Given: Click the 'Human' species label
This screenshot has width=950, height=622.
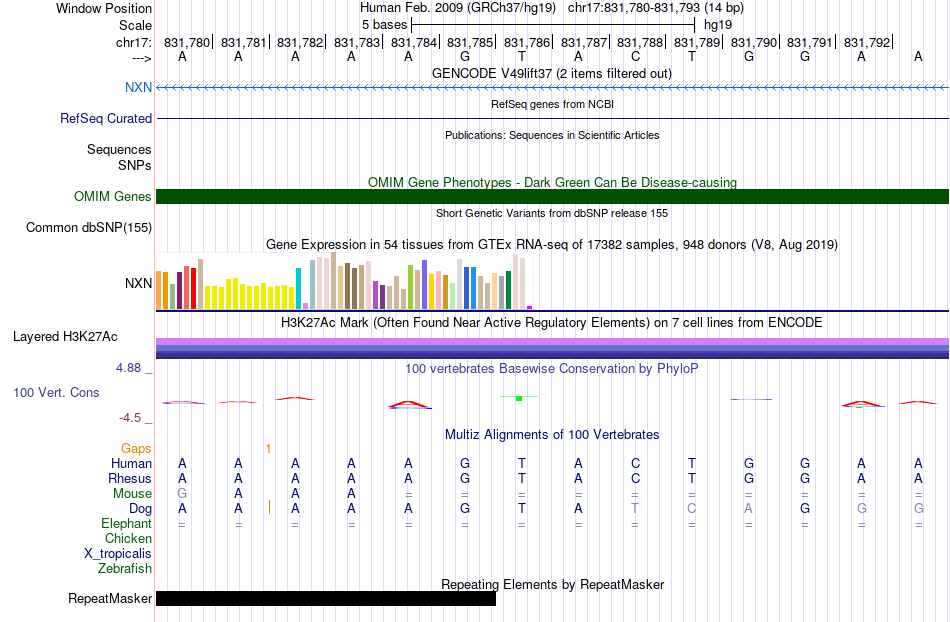Looking at the screenshot, I should [131, 463].
